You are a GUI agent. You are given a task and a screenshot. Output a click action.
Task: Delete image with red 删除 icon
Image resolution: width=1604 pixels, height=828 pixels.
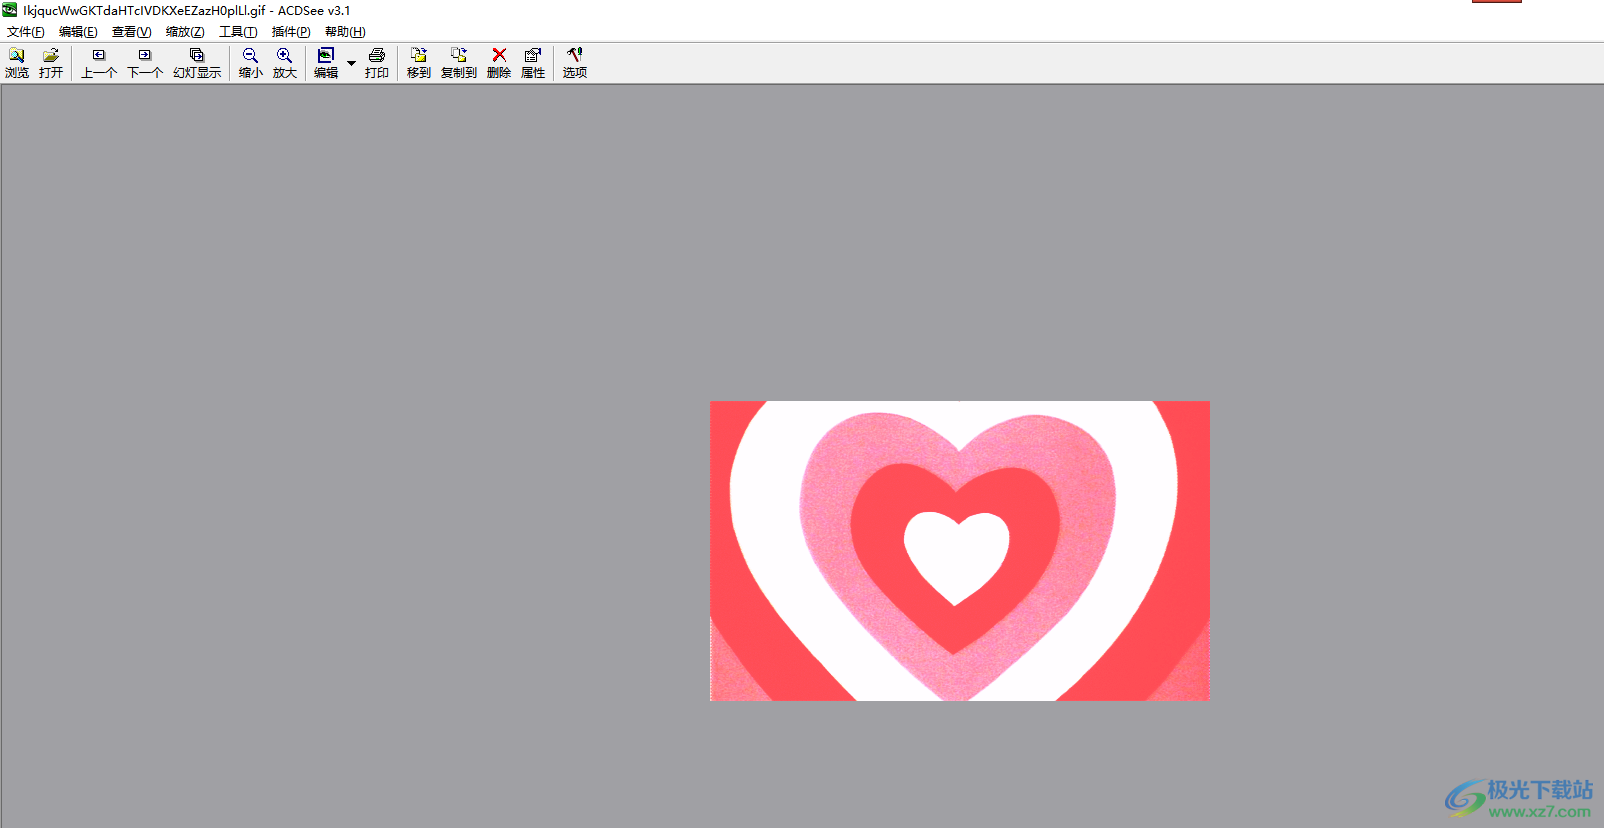click(499, 63)
